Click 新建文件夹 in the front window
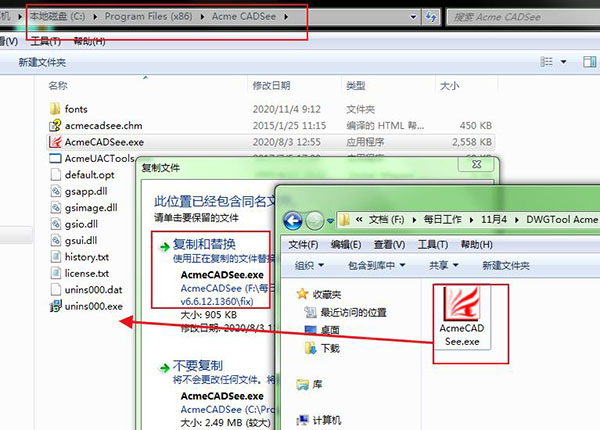The width and height of the screenshot is (600, 430). pos(506,265)
